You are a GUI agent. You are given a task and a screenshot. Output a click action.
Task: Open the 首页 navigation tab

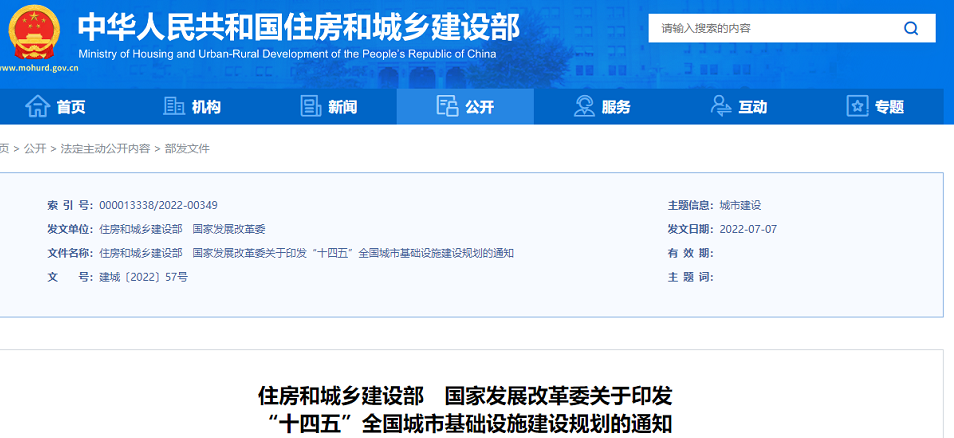55,106
